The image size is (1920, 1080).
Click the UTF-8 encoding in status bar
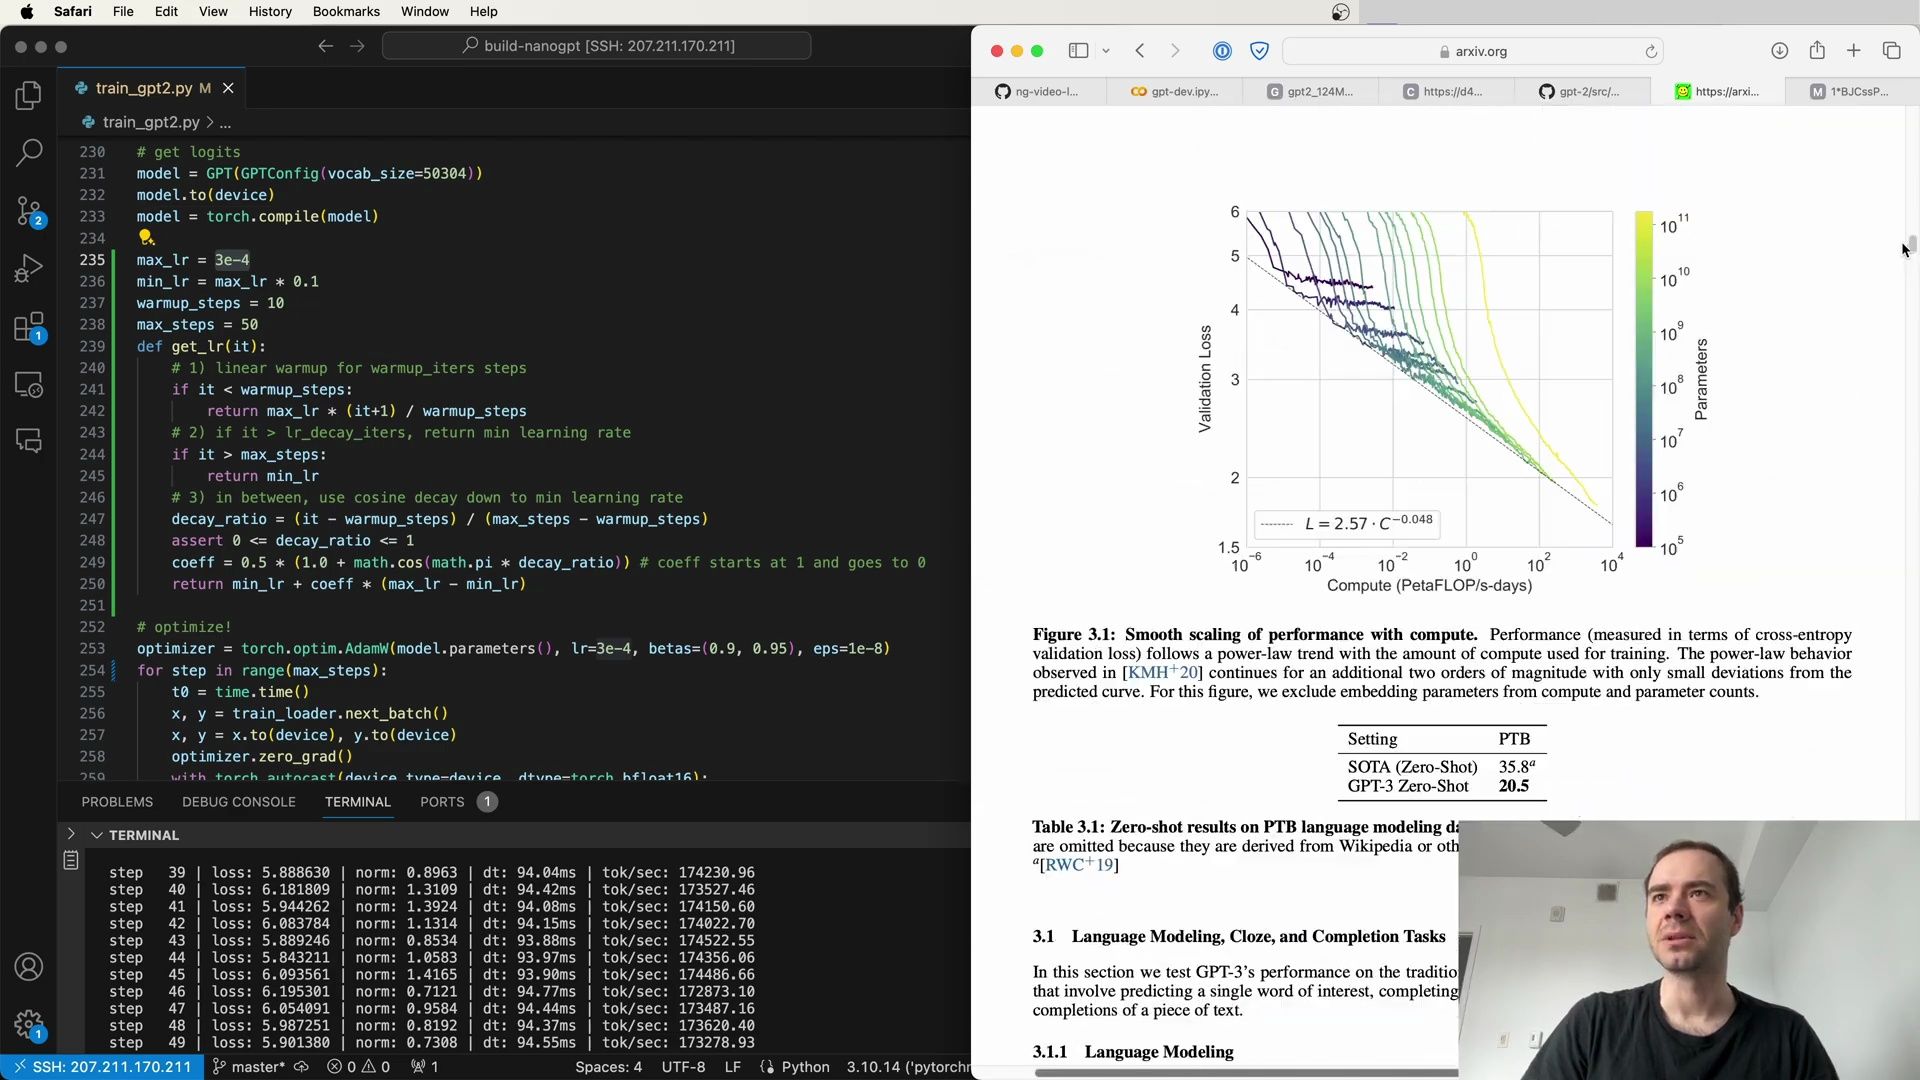click(683, 1067)
